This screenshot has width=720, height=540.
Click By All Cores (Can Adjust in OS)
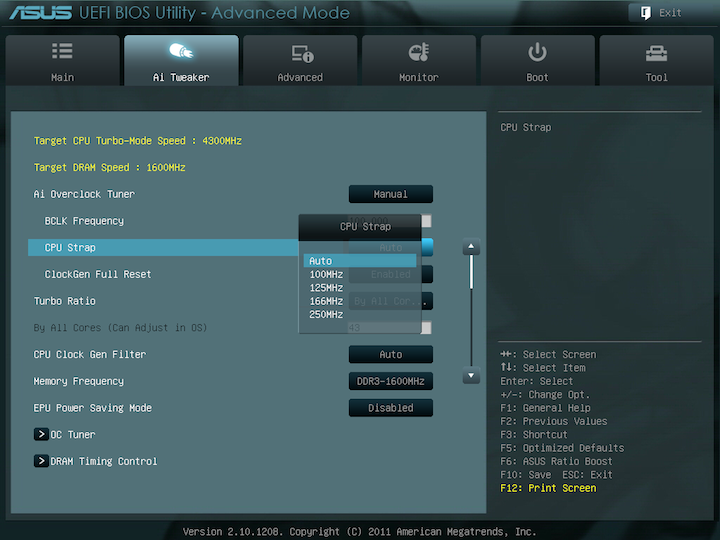click(x=120, y=327)
